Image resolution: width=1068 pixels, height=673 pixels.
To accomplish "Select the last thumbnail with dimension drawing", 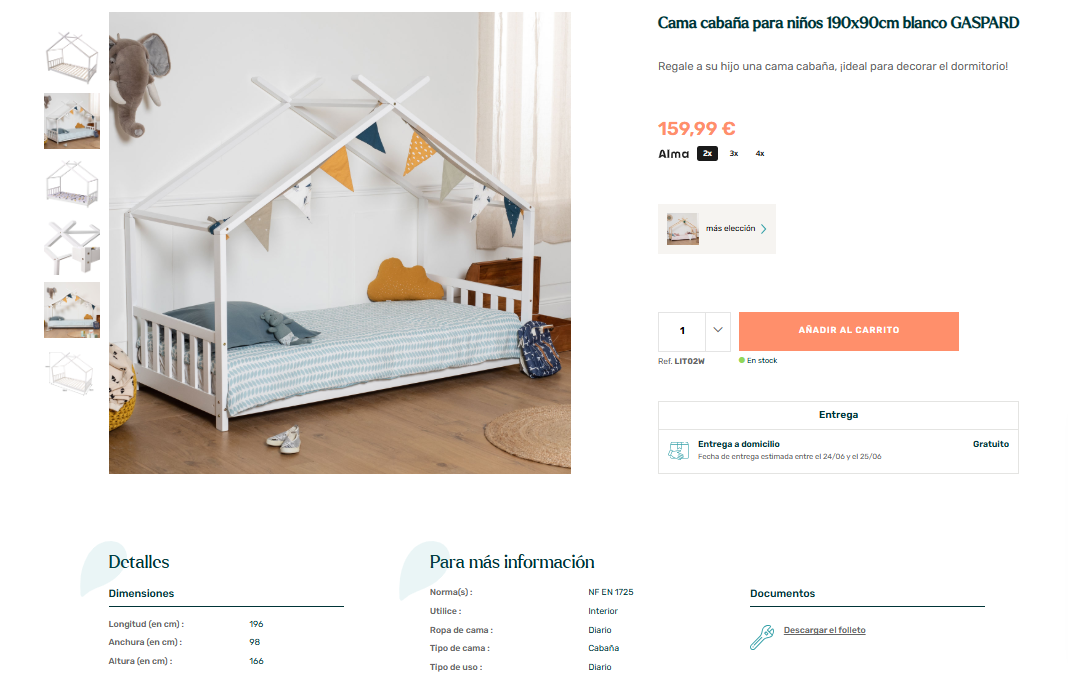I will pos(72,373).
